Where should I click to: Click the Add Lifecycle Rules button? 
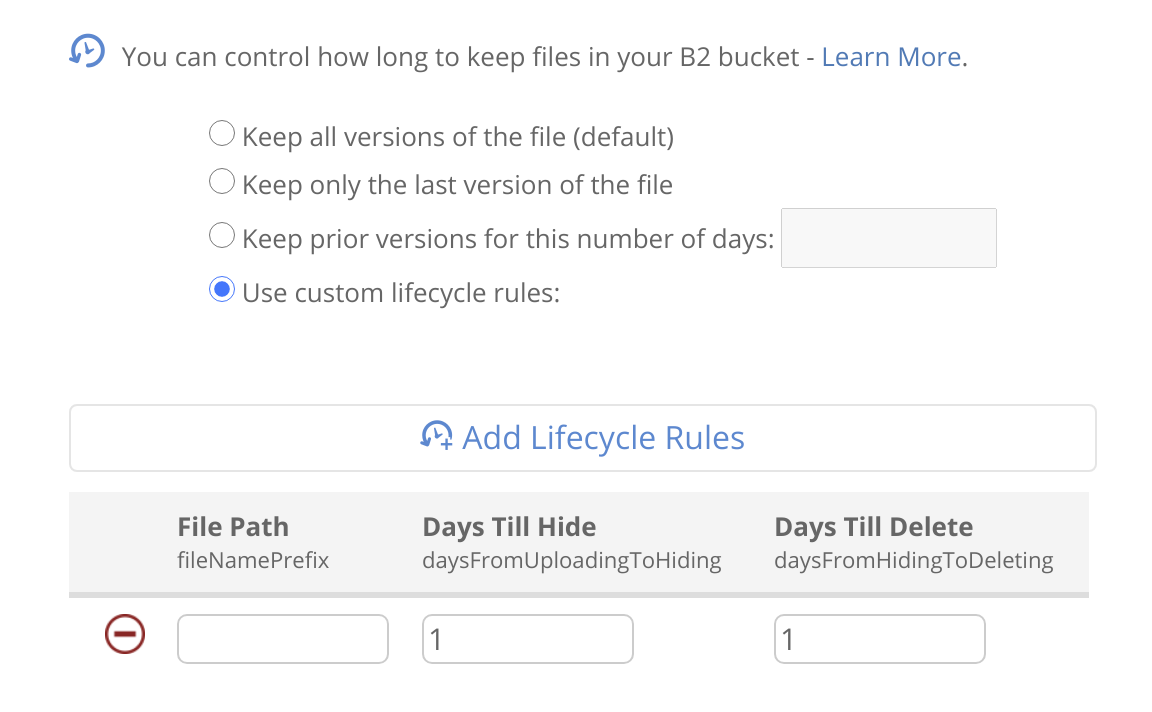click(583, 438)
